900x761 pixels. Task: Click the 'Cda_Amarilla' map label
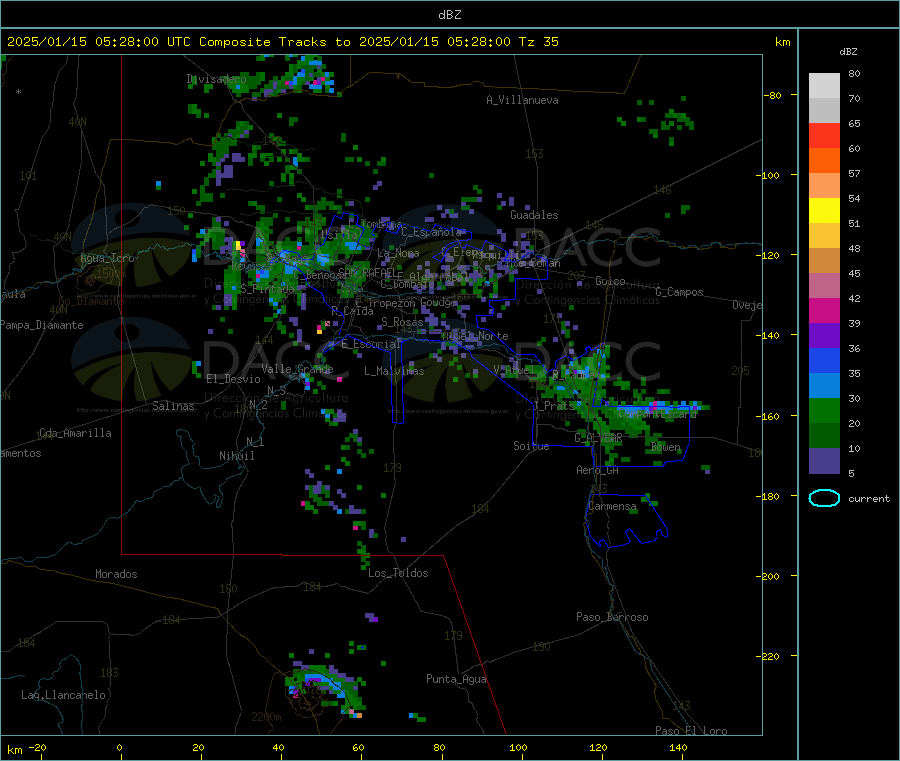tap(75, 433)
